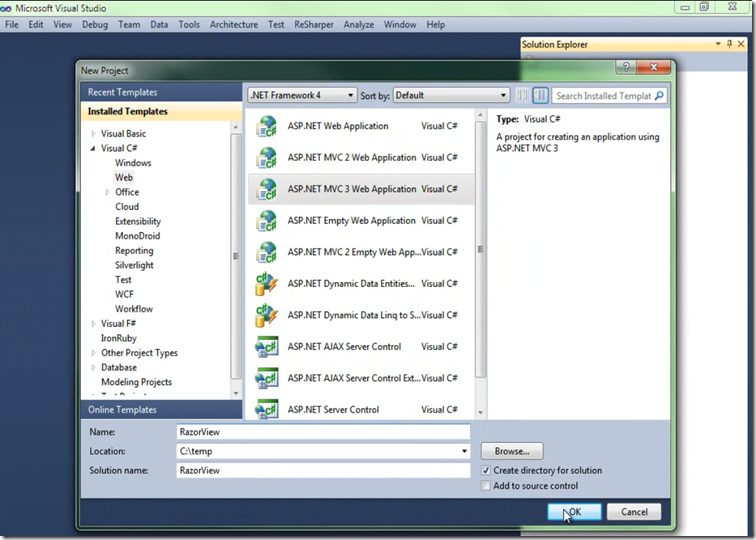The width and height of the screenshot is (756, 540).
Task: Click the New Project help button
Action: pos(626,67)
